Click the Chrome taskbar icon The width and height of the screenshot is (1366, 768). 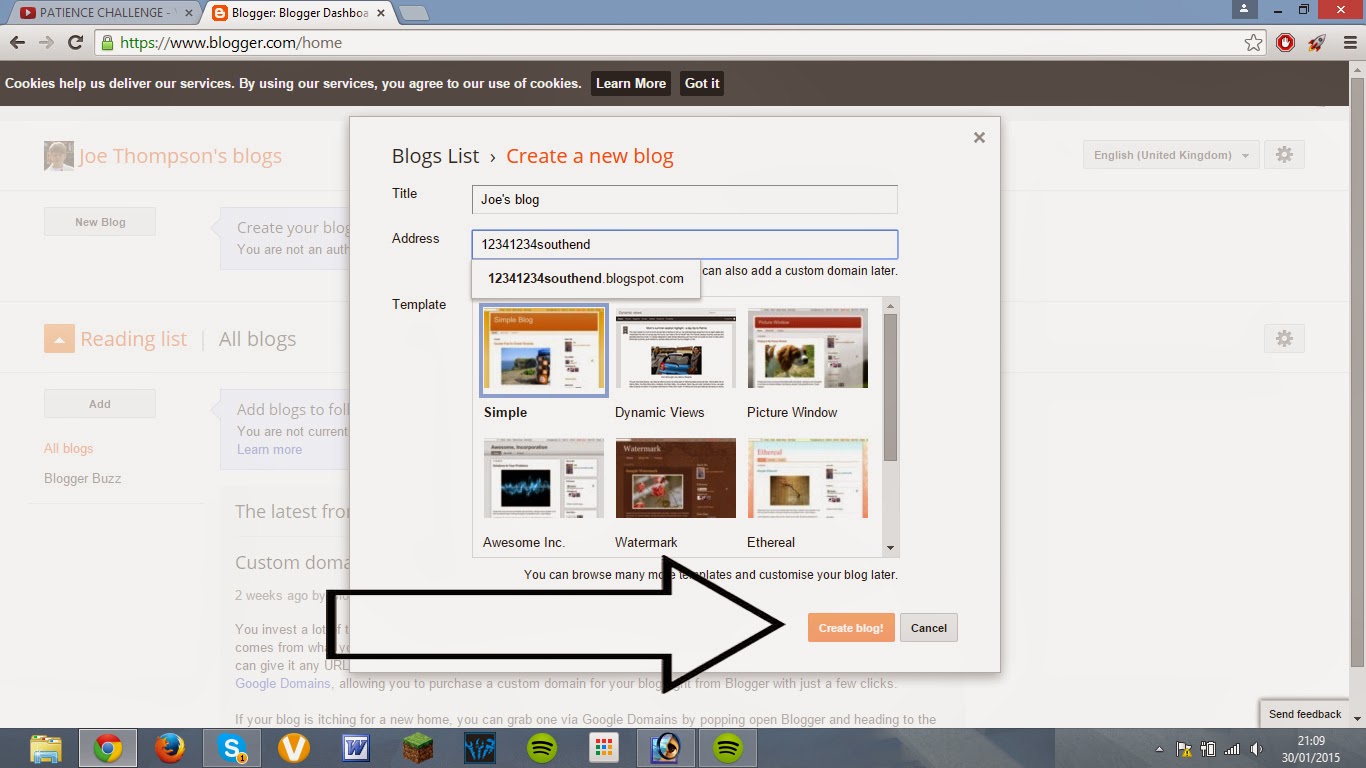tap(108, 748)
